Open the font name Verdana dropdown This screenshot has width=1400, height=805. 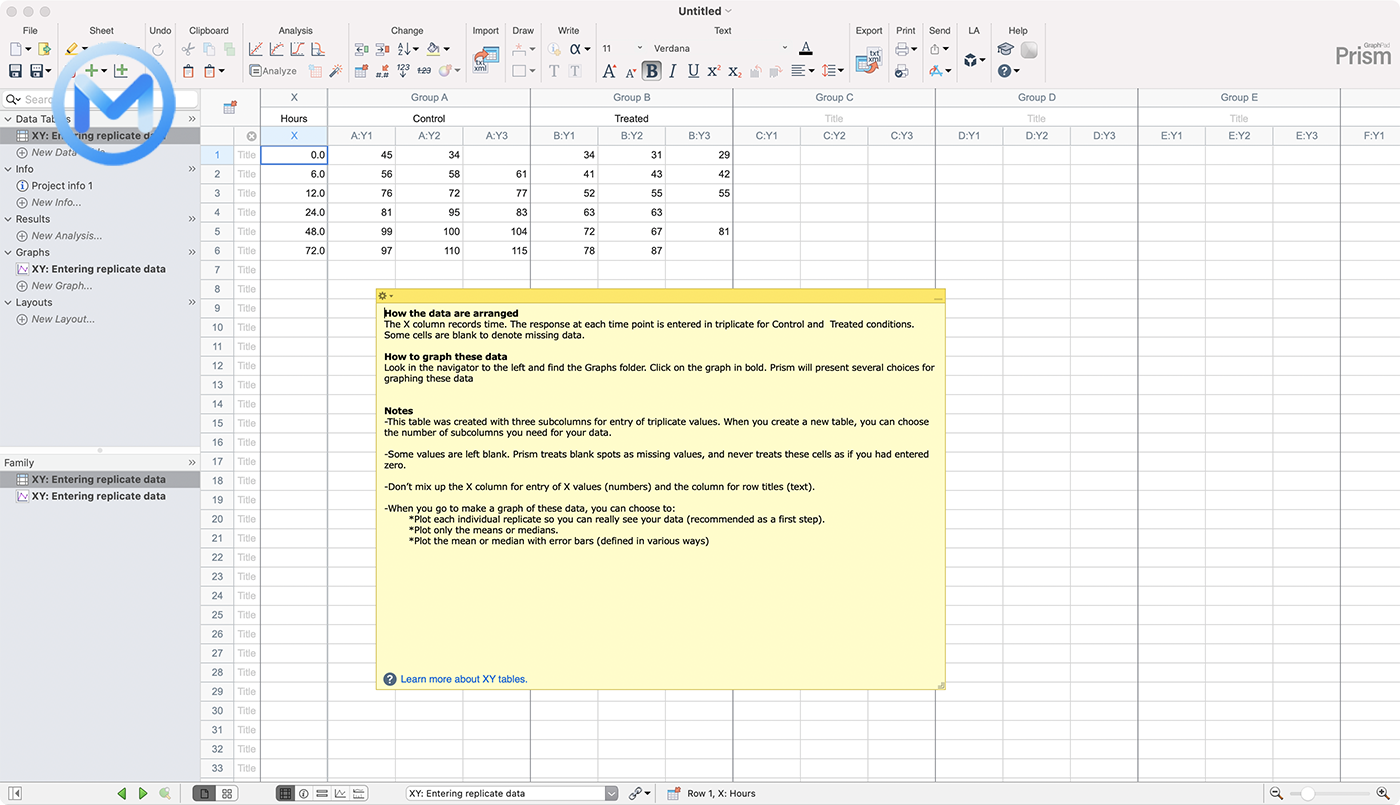coord(720,48)
